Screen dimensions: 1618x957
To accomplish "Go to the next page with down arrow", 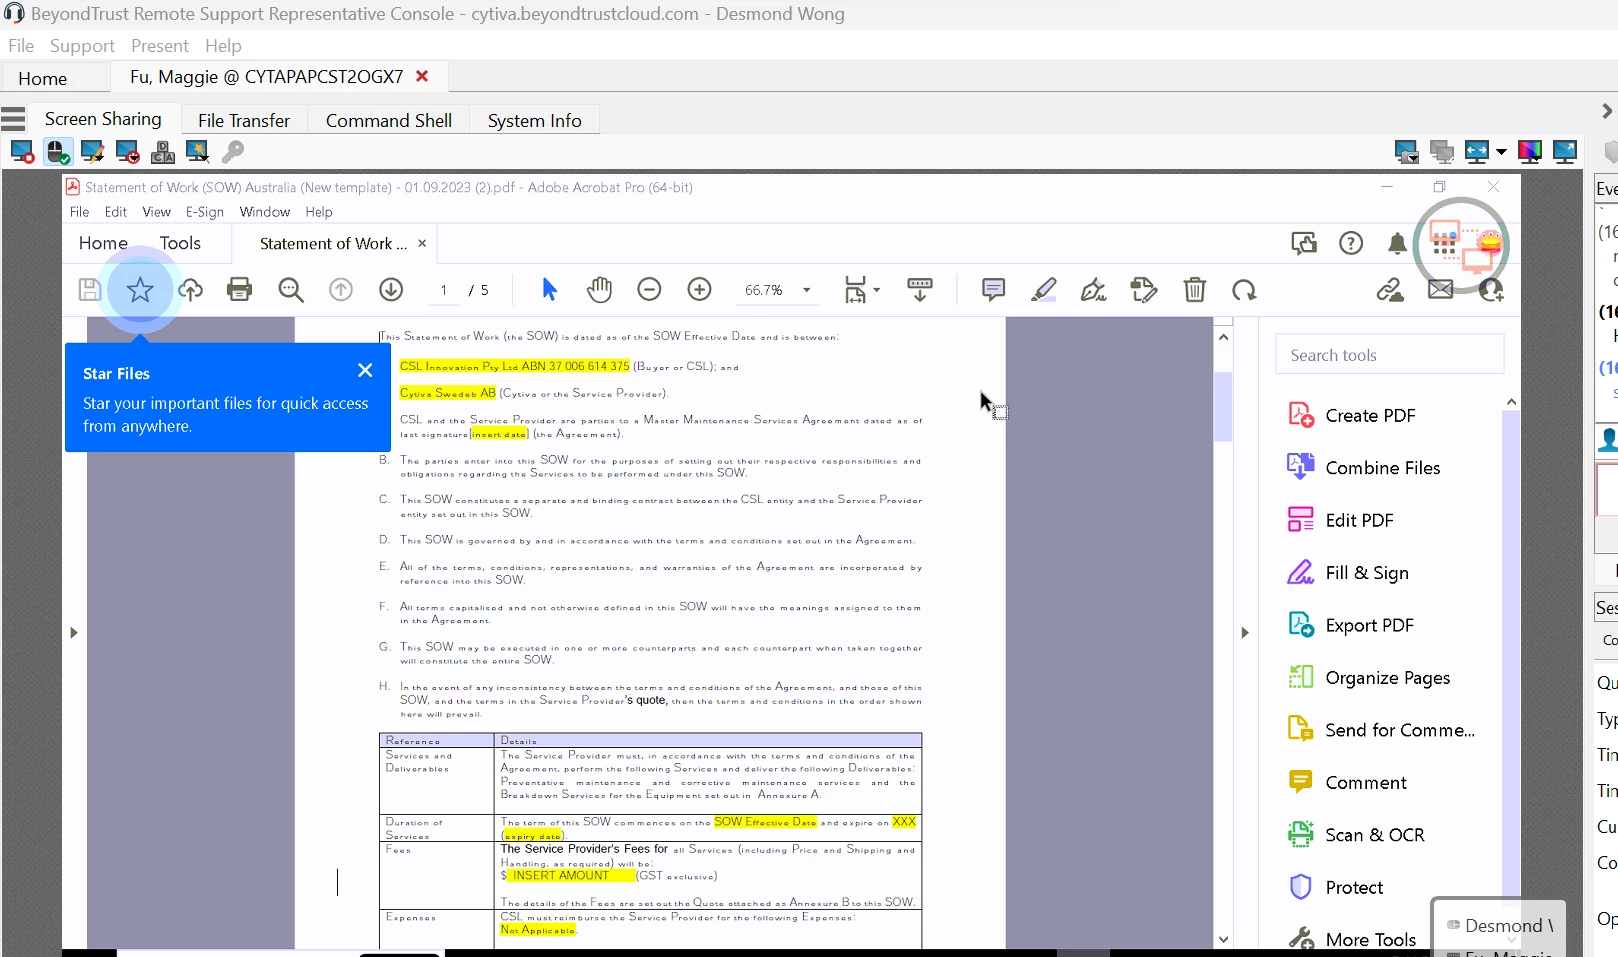I will [x=391, y=290].
